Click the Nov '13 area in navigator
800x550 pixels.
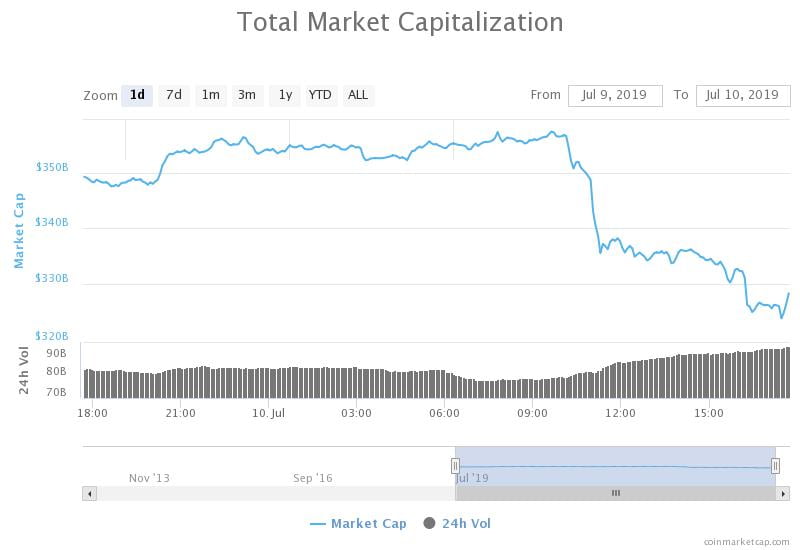click(x=149, y=478)
